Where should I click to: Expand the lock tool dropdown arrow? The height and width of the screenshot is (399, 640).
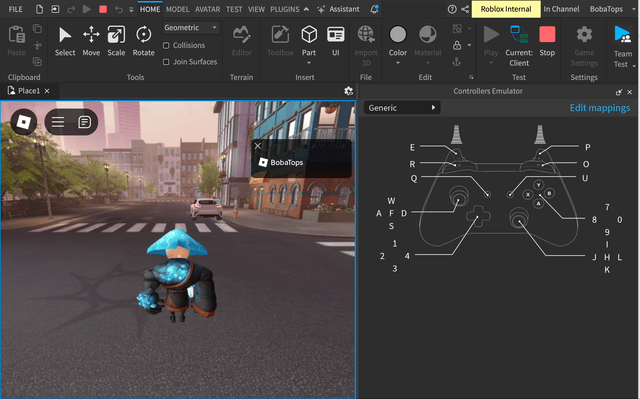point(469,45)
